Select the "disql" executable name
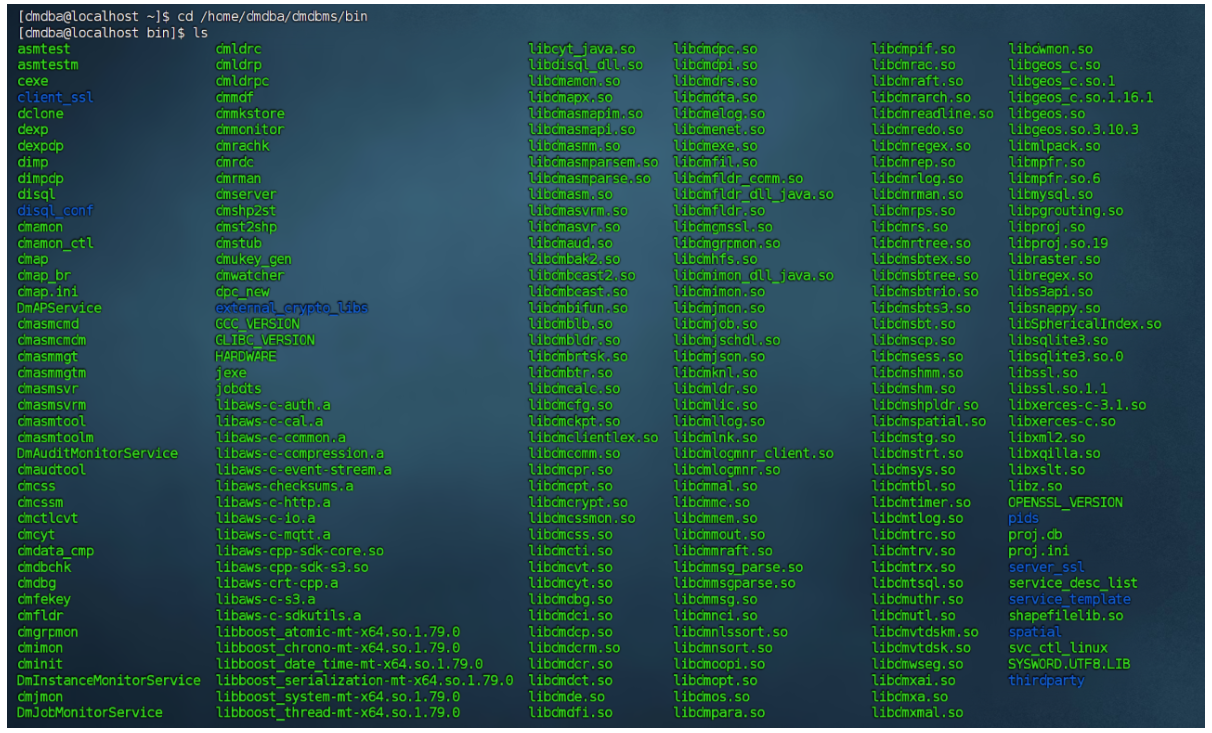The image size is (1212, 733). pyautogui.click(x=37, y=194)
